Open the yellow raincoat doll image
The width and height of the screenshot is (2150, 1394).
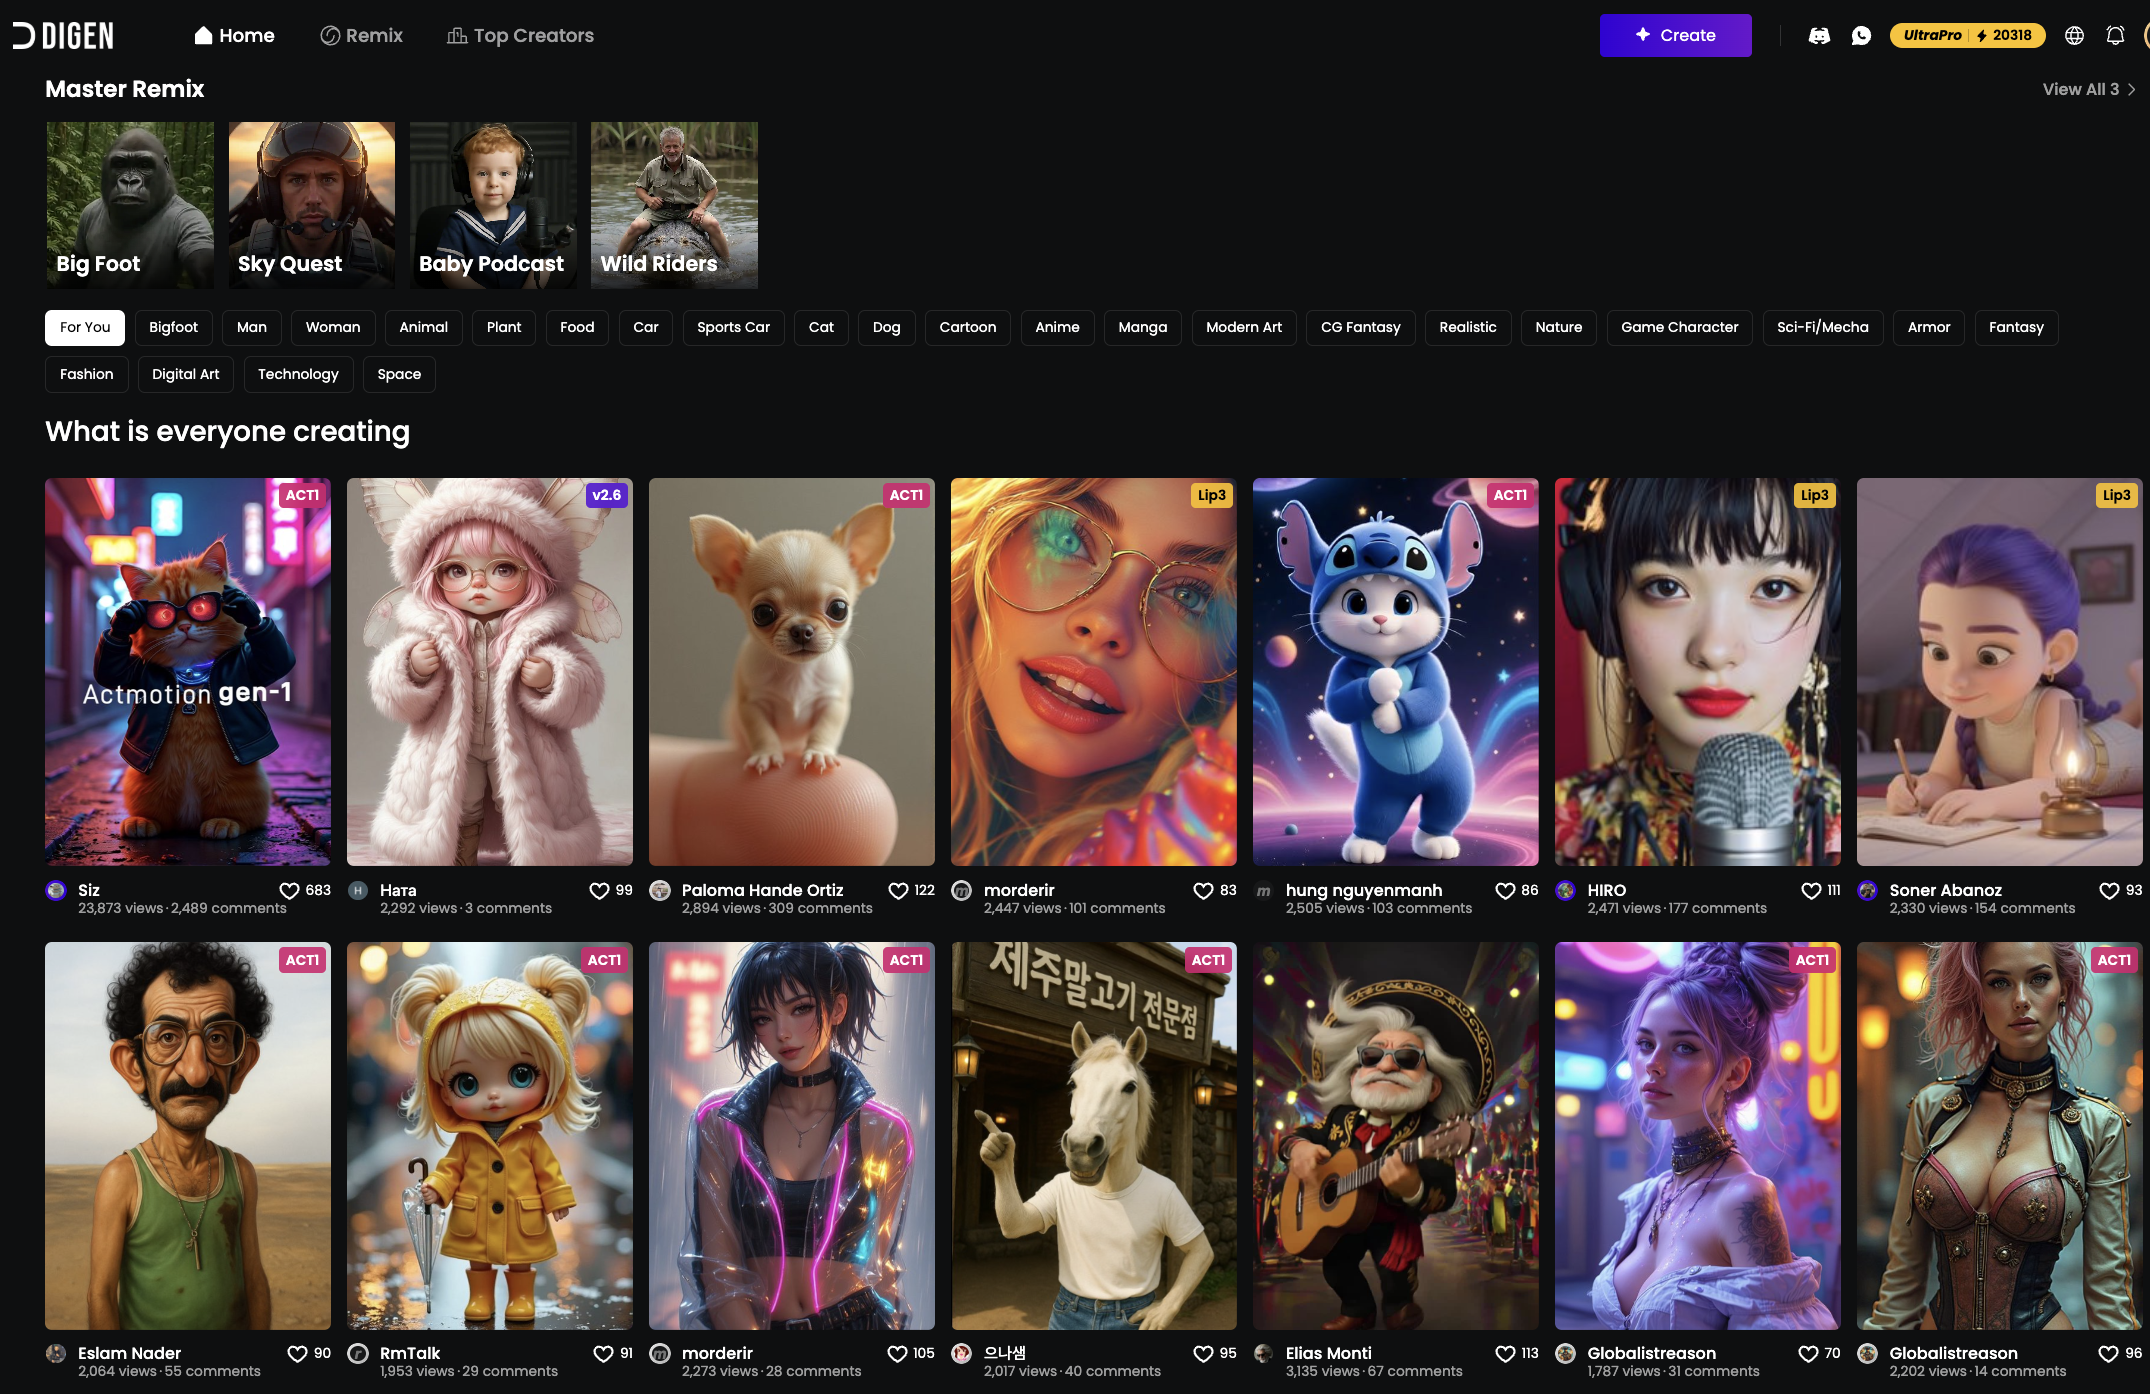[490, 1136]
